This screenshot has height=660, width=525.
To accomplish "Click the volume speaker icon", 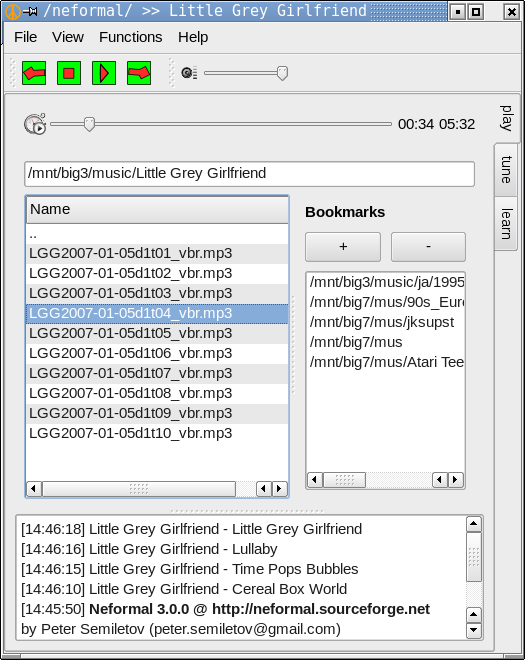I will pos(189,73).
